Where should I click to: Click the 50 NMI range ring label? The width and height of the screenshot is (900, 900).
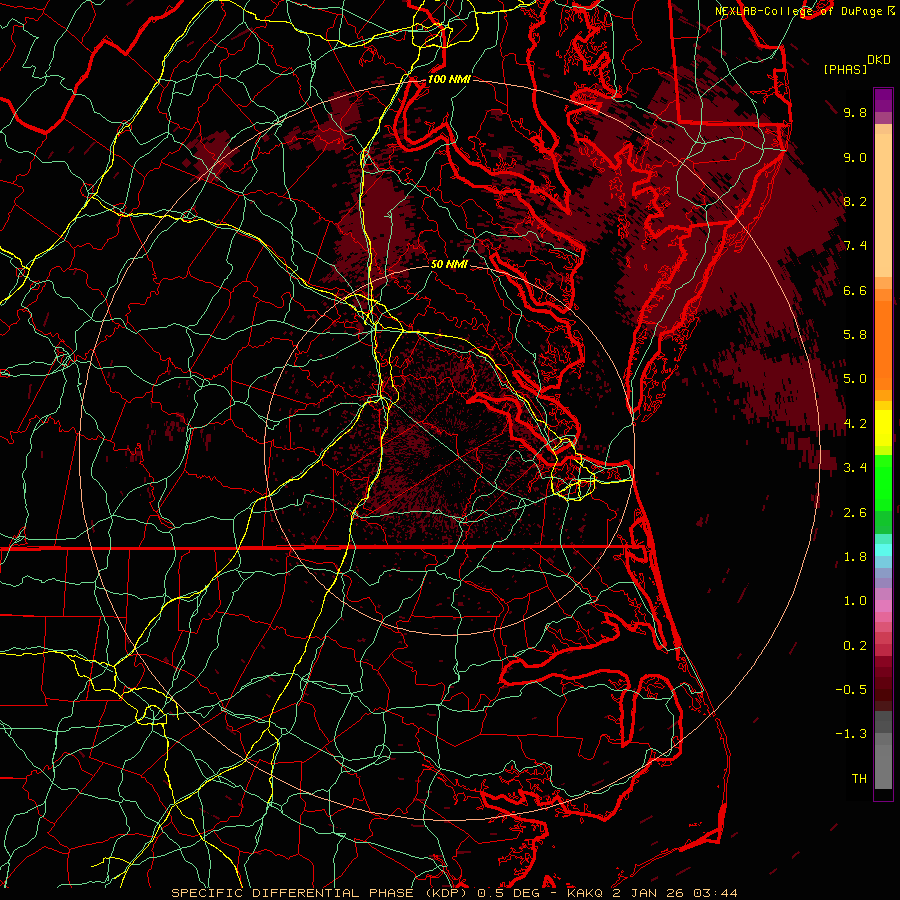tap(449, 264)
